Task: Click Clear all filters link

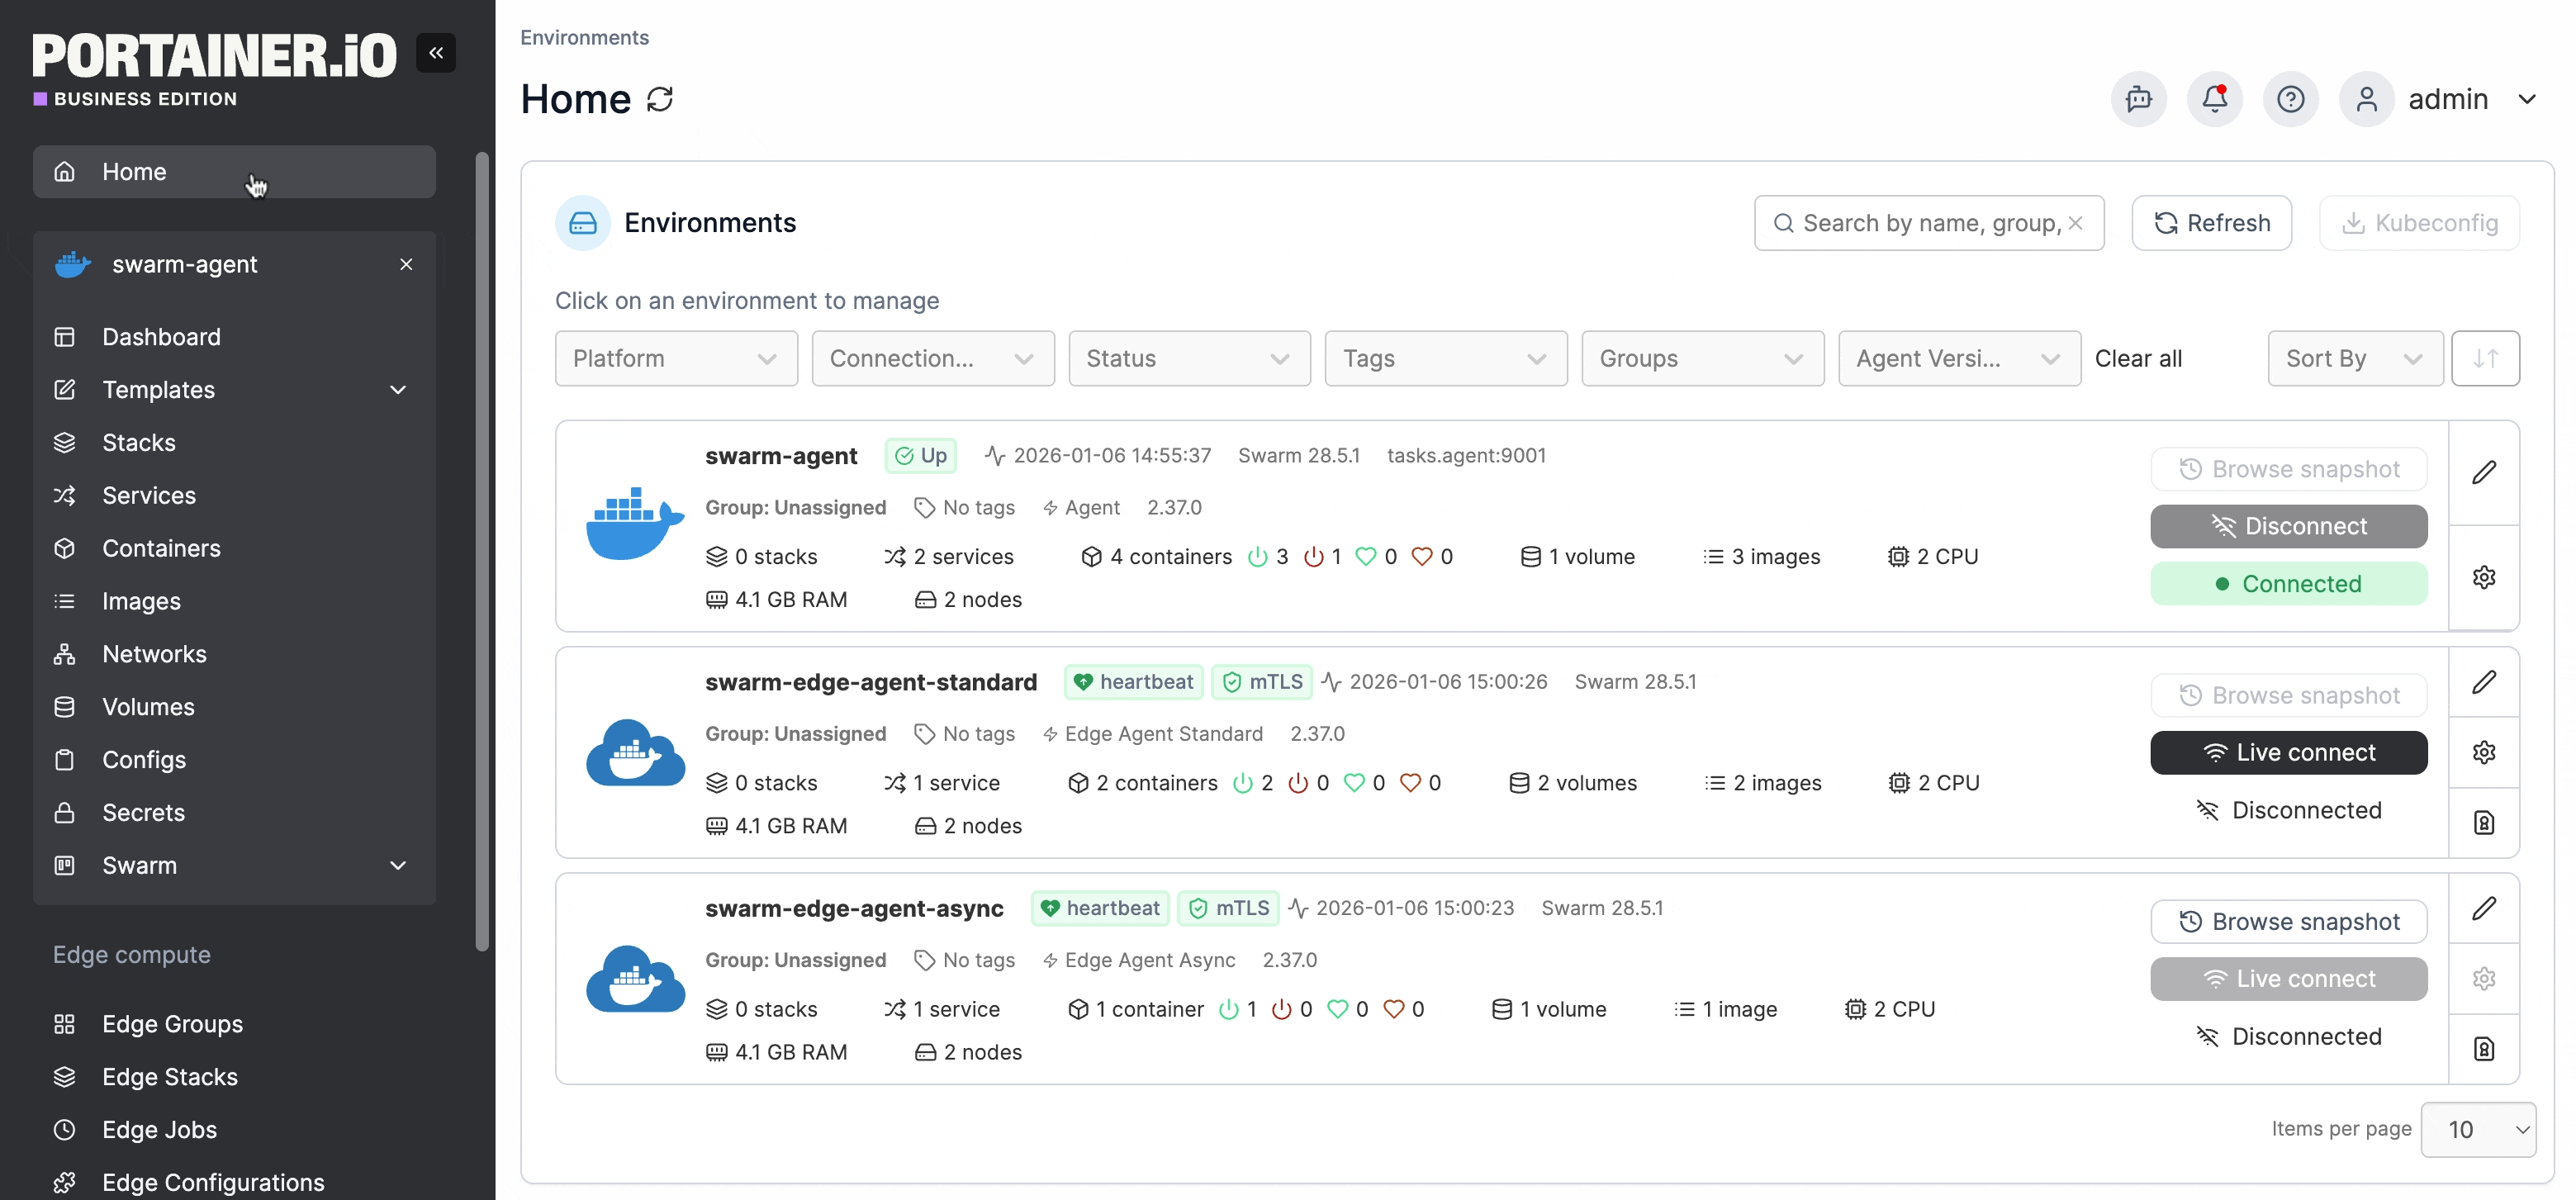Action: coord(2138,359)
